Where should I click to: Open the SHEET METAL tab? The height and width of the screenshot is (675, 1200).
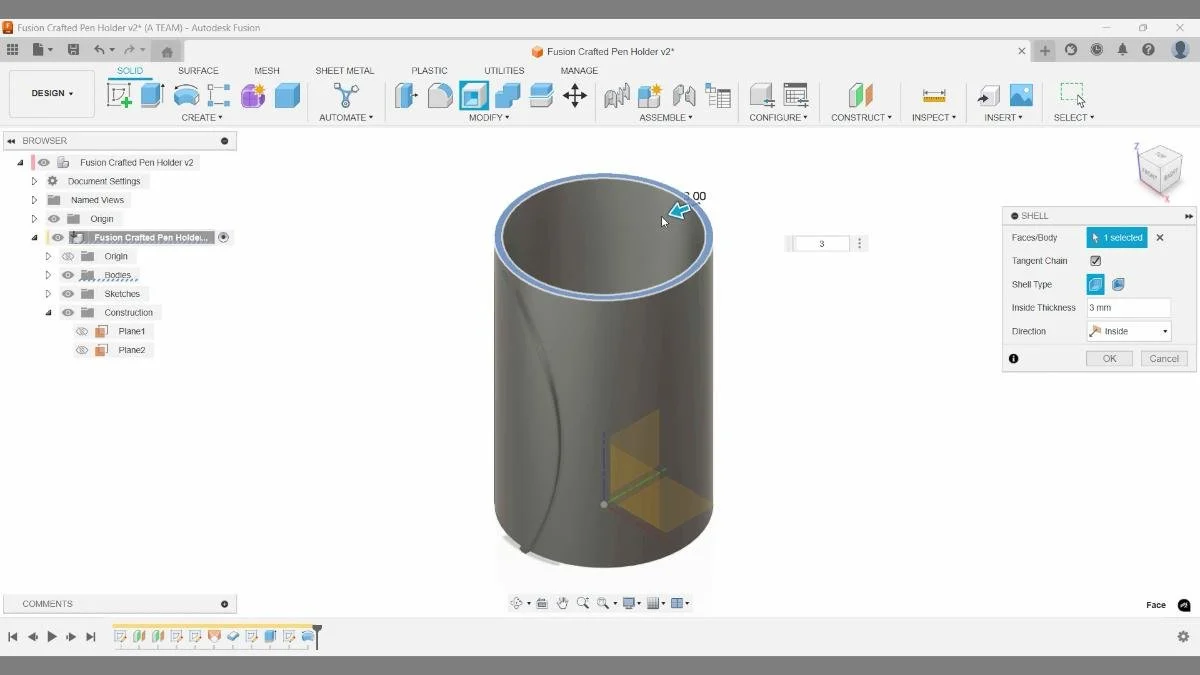345,70
